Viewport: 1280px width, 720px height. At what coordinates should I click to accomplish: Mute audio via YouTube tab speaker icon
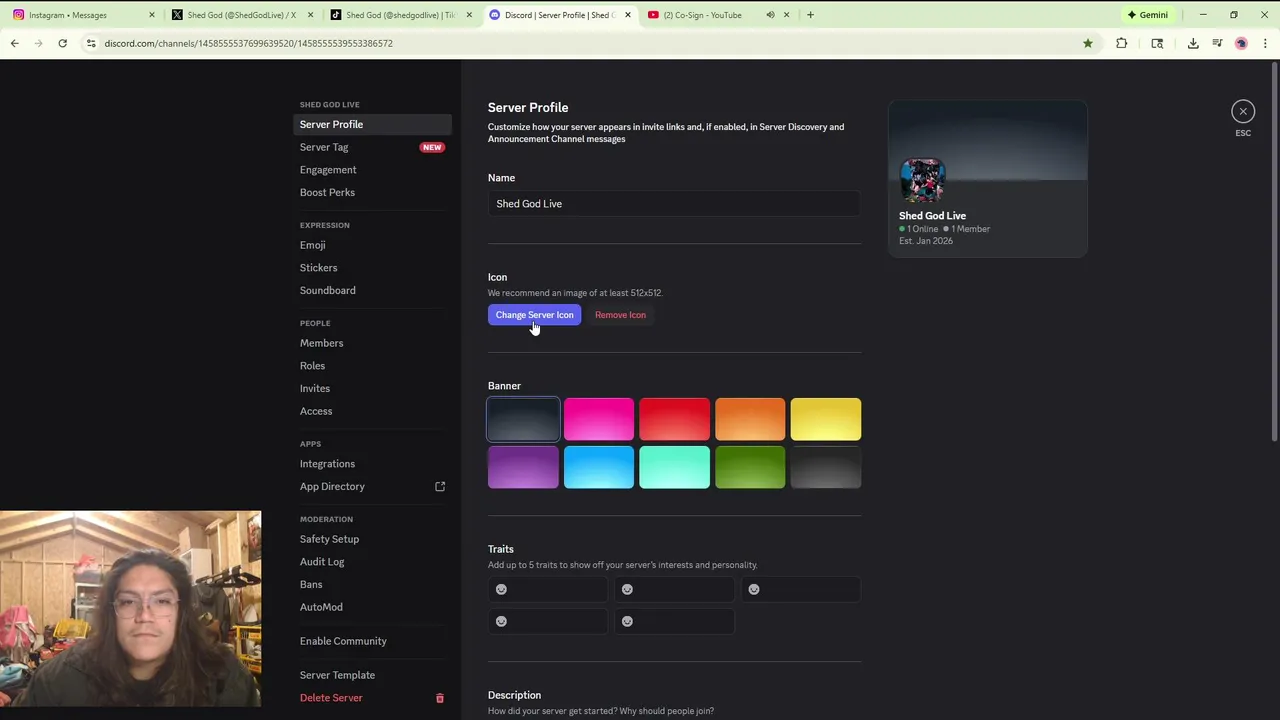(x=770, y=15)
